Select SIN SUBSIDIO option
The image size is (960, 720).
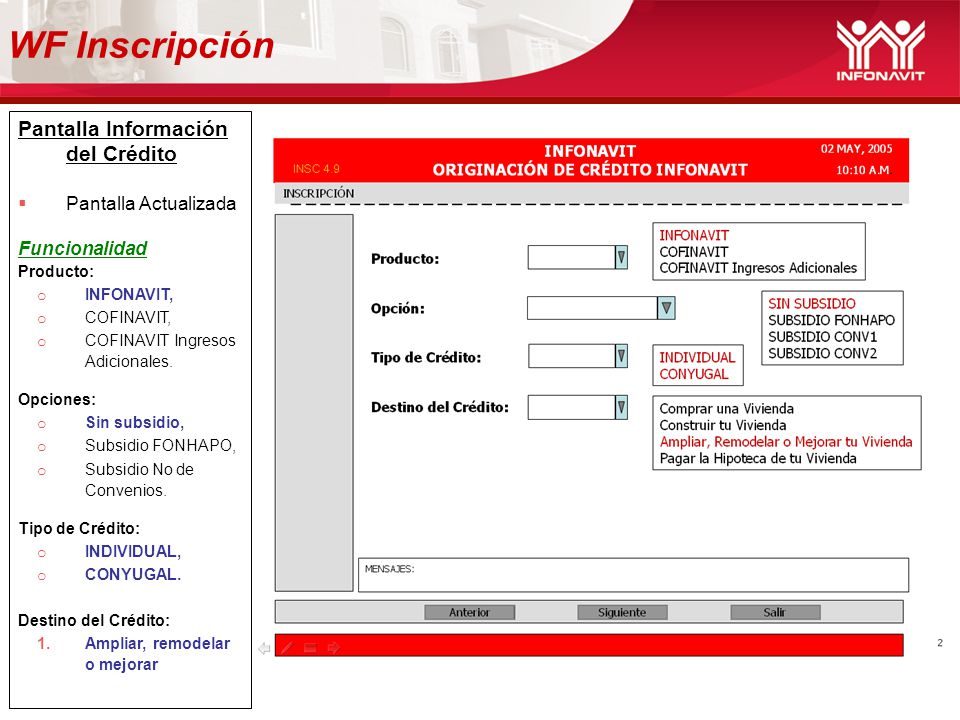(812, 304)
